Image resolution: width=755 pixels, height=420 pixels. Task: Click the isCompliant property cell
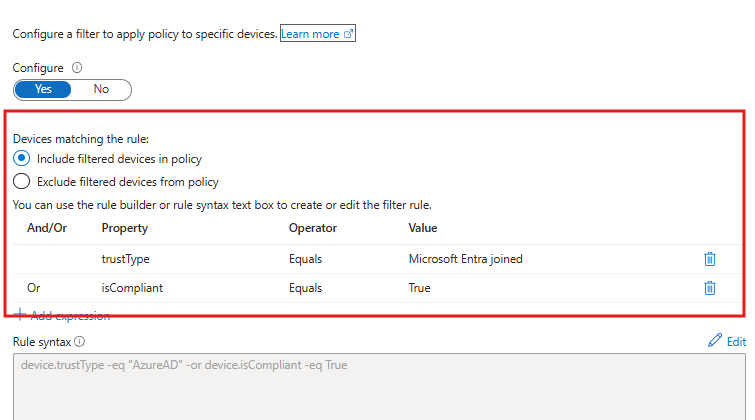click(132, 288)
